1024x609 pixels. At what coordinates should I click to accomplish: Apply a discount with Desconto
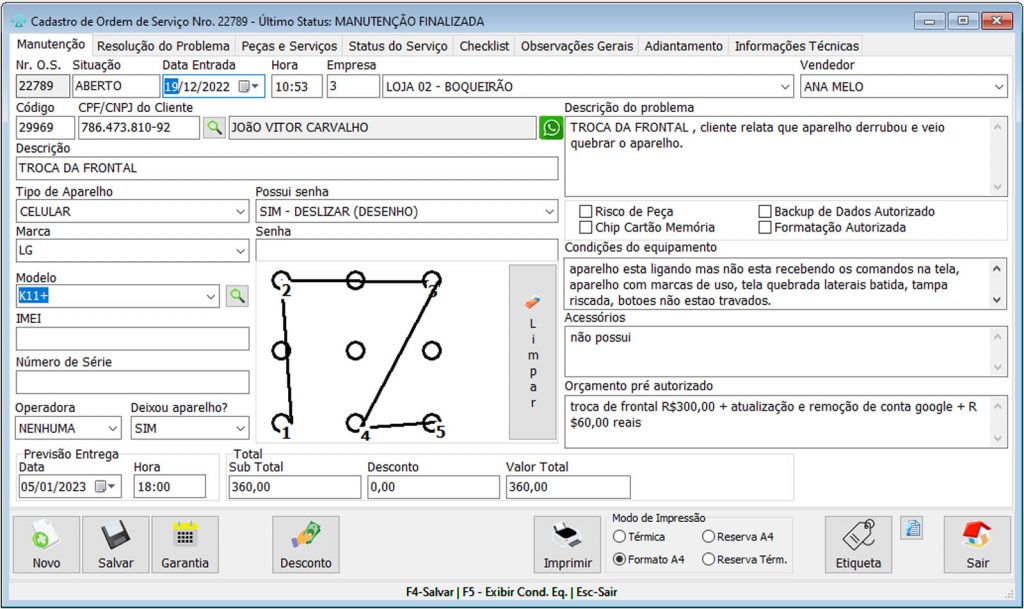(306, 546)
